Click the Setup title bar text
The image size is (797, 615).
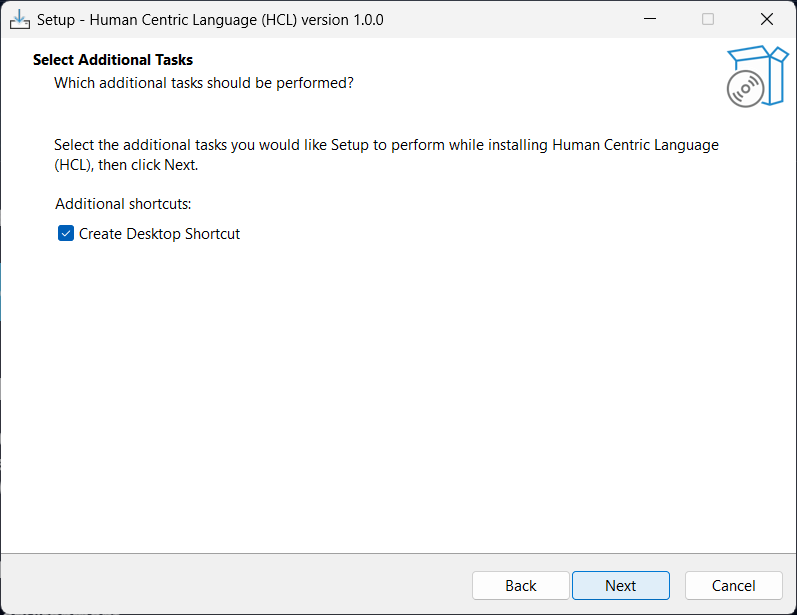click(210, 19)
